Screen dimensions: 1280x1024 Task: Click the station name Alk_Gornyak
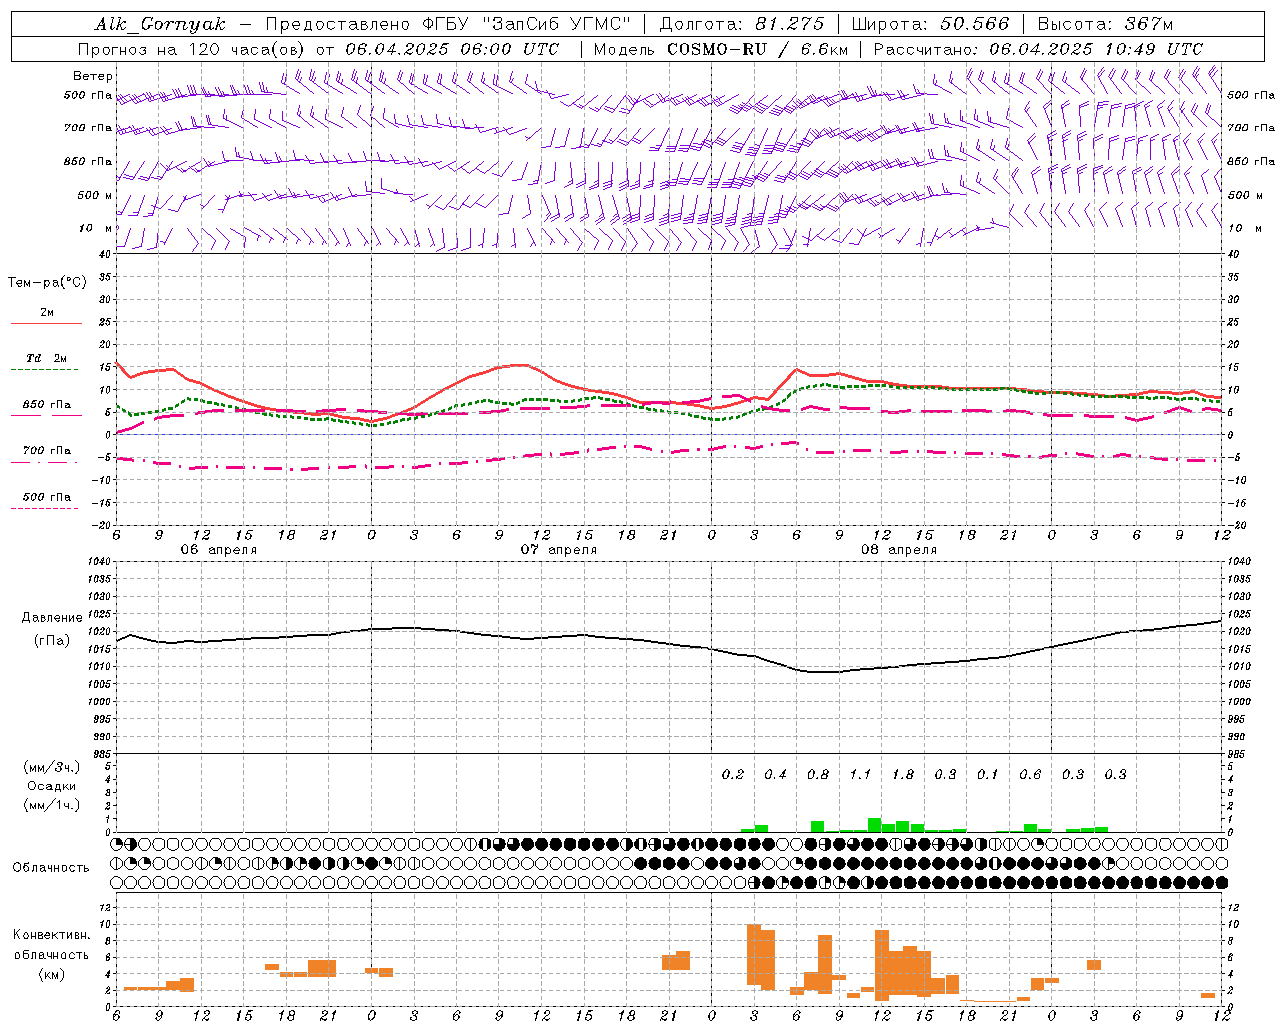coord(161,24)
